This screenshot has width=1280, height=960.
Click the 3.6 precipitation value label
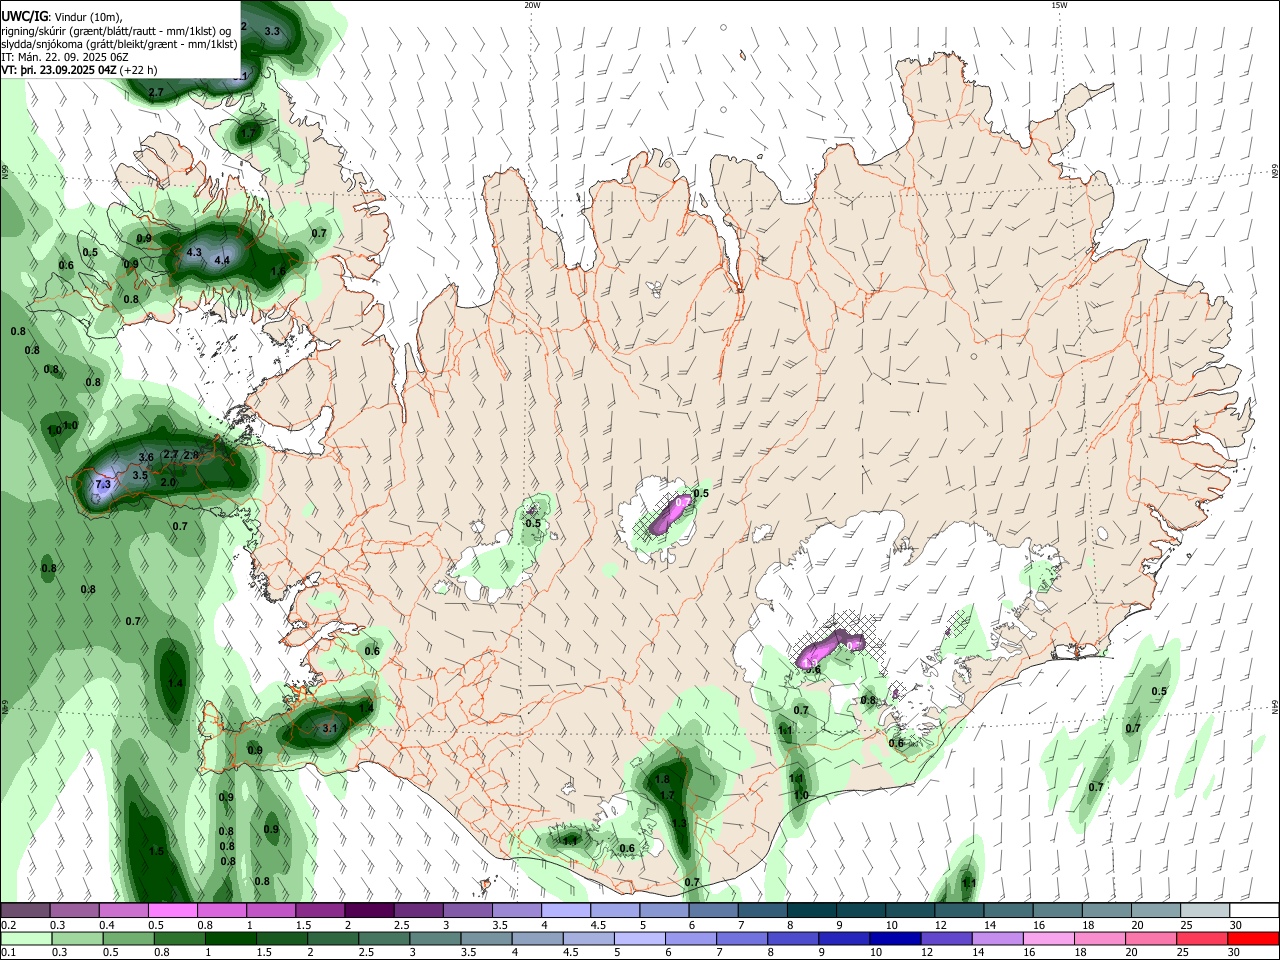click(146, 457)
